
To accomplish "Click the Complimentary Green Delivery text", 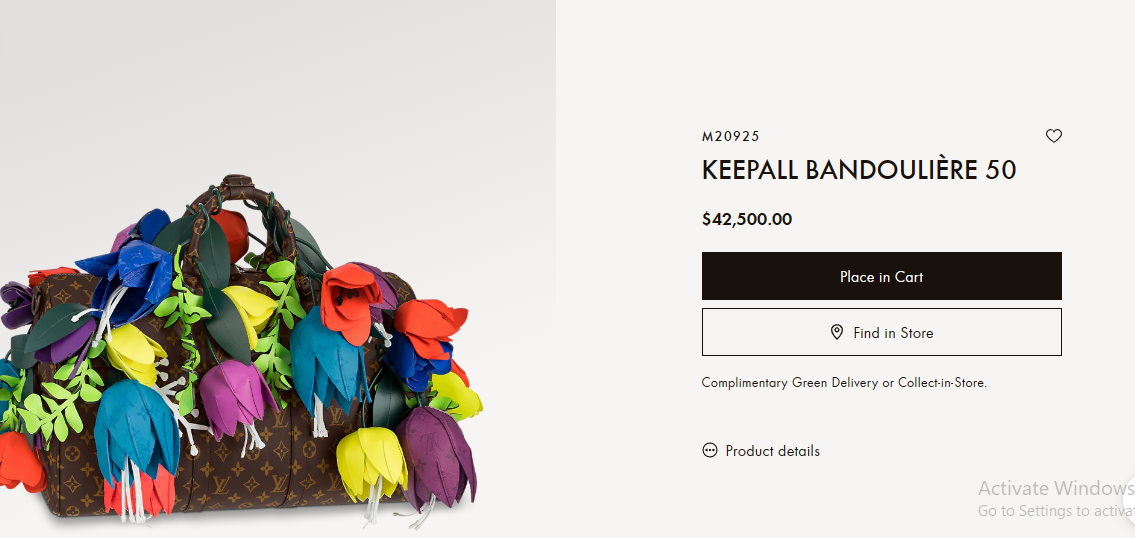I will pos(790,383).
